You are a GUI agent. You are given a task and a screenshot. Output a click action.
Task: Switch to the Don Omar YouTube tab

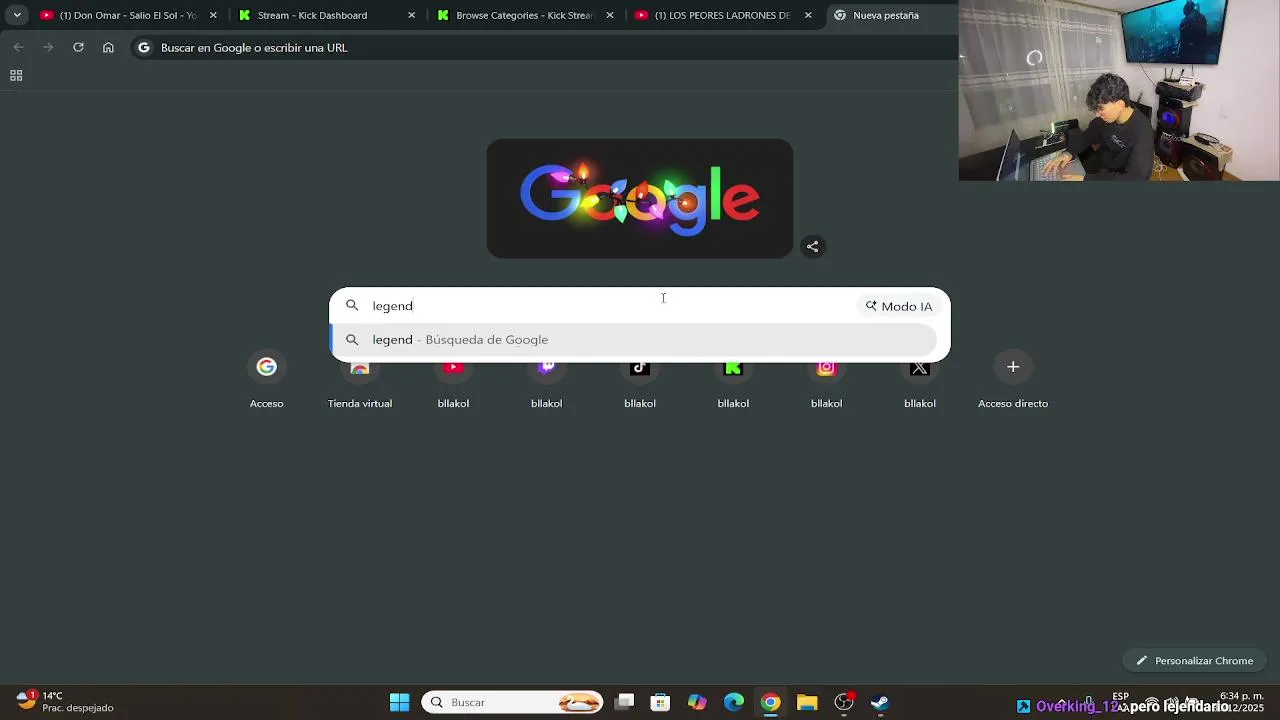(128, 15)
